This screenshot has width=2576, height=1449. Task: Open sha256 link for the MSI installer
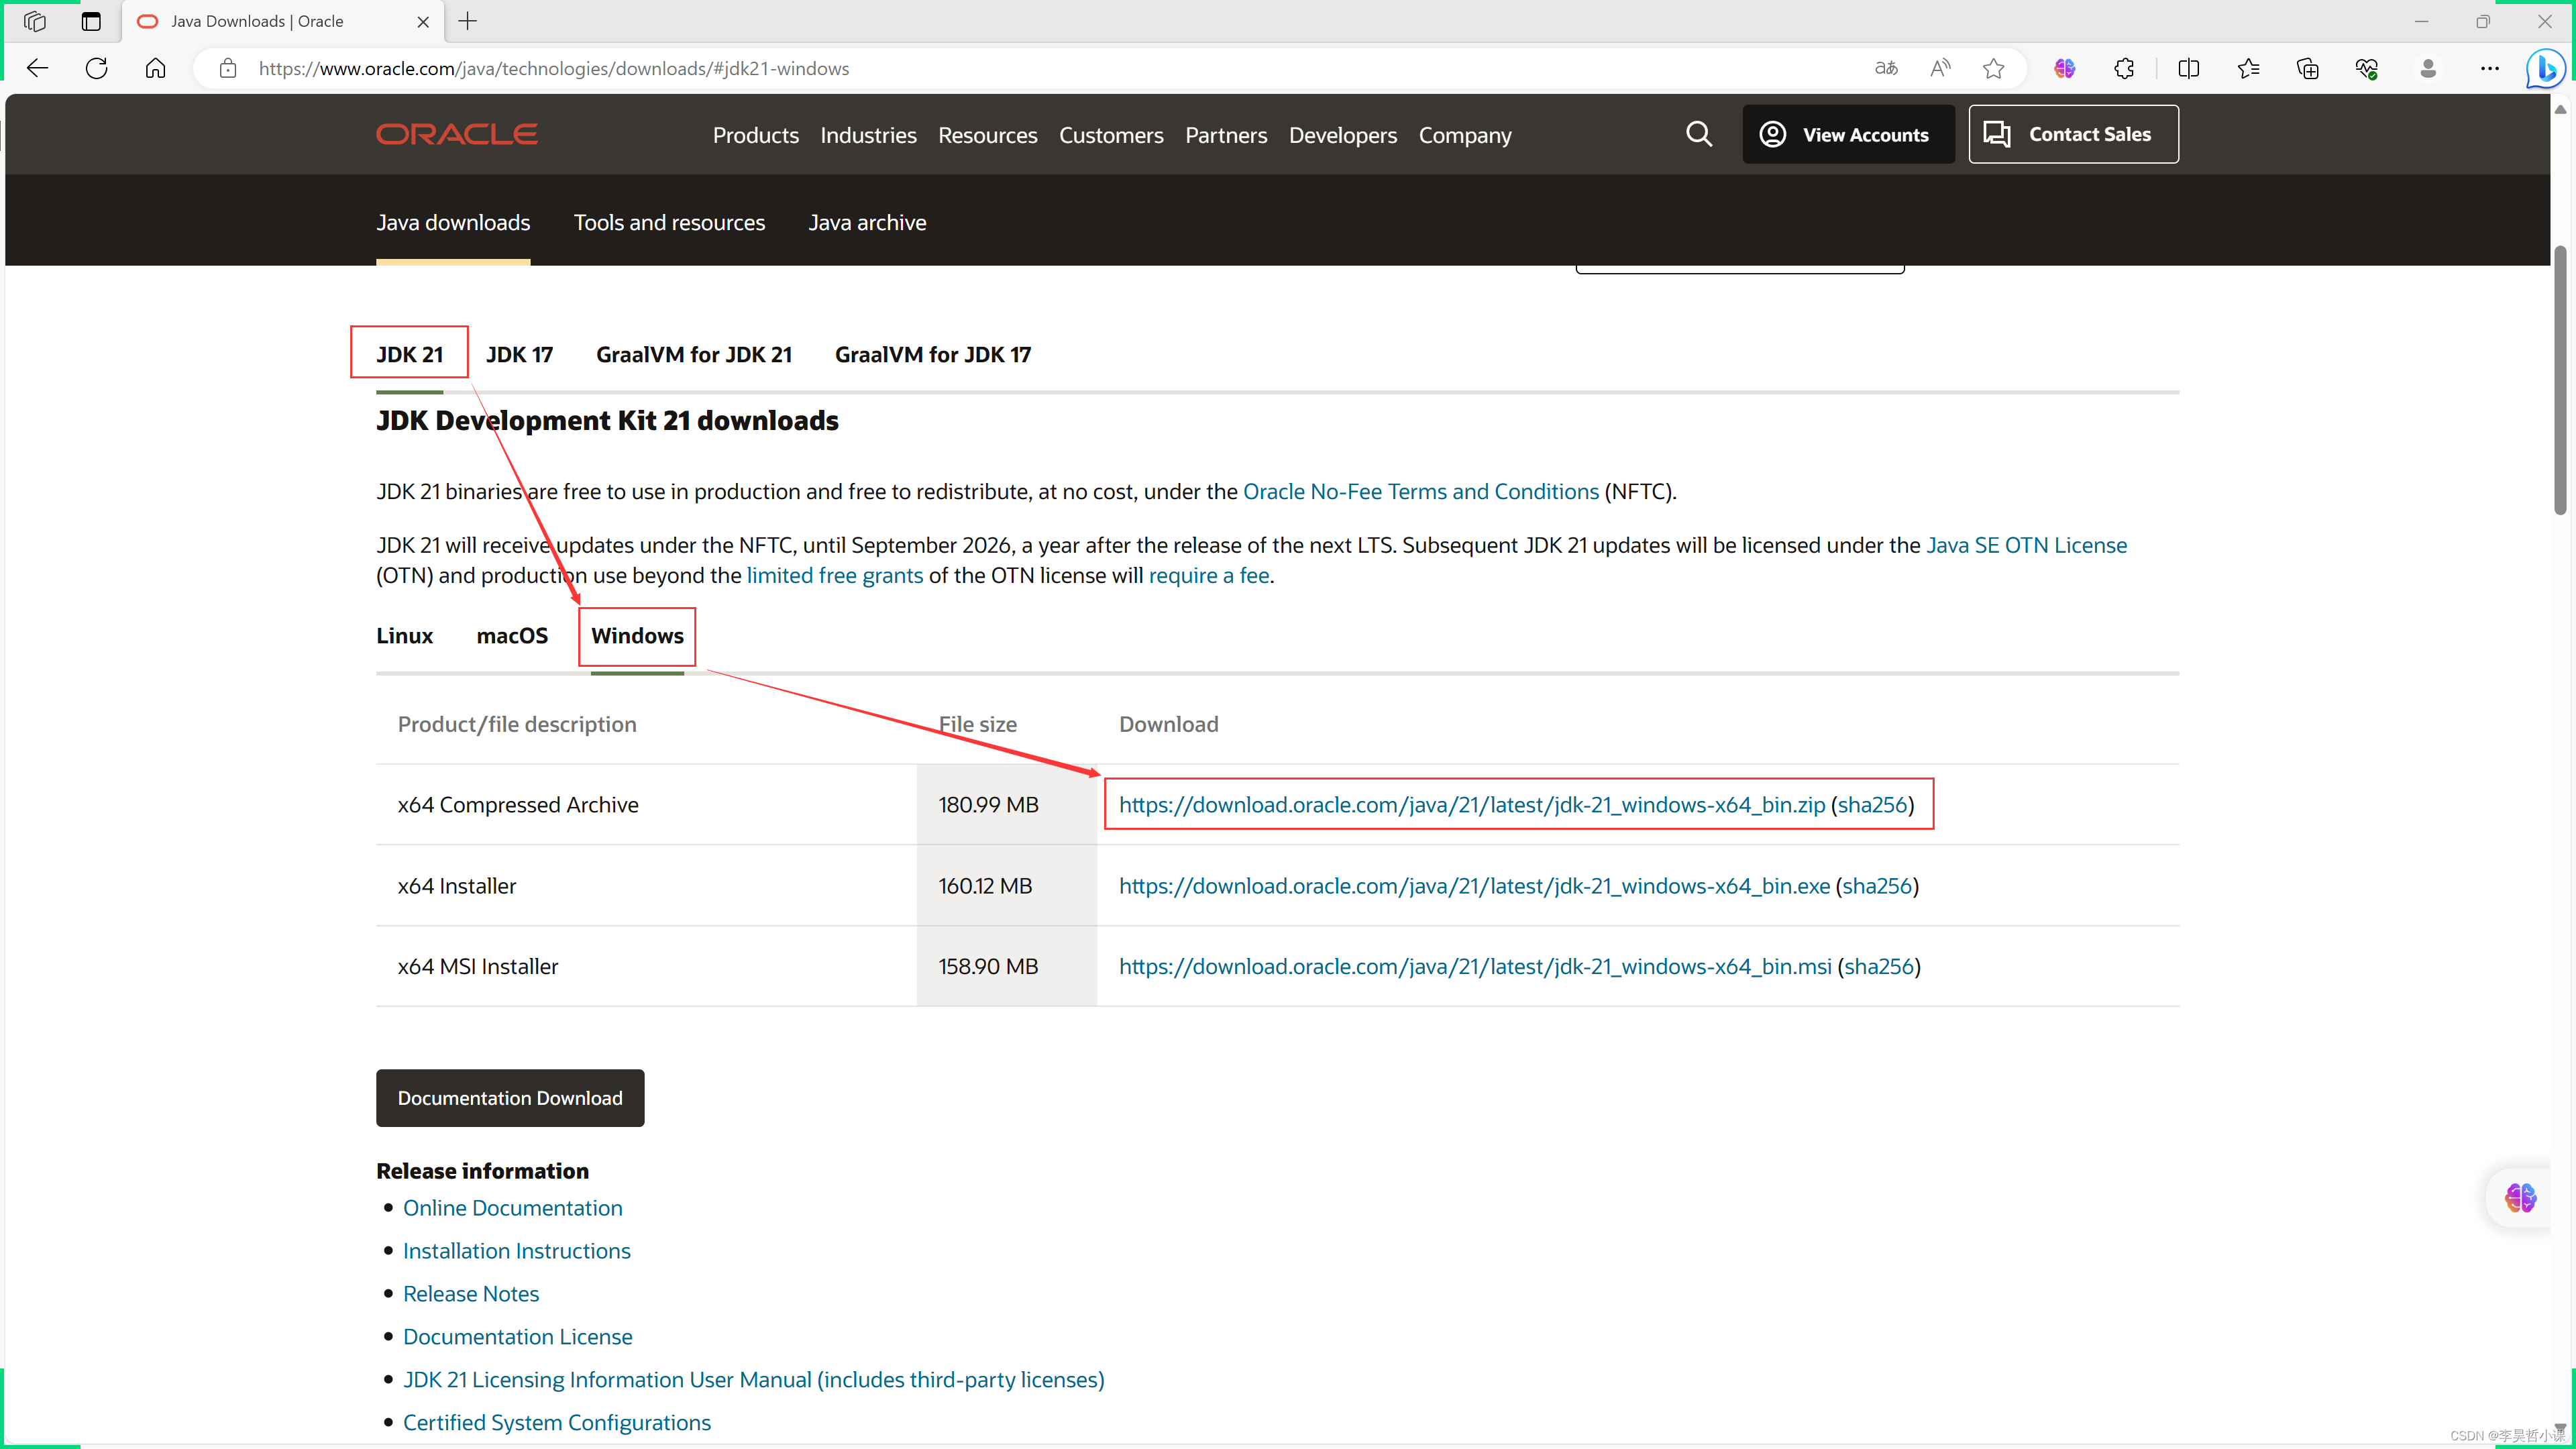point(1879,966)
